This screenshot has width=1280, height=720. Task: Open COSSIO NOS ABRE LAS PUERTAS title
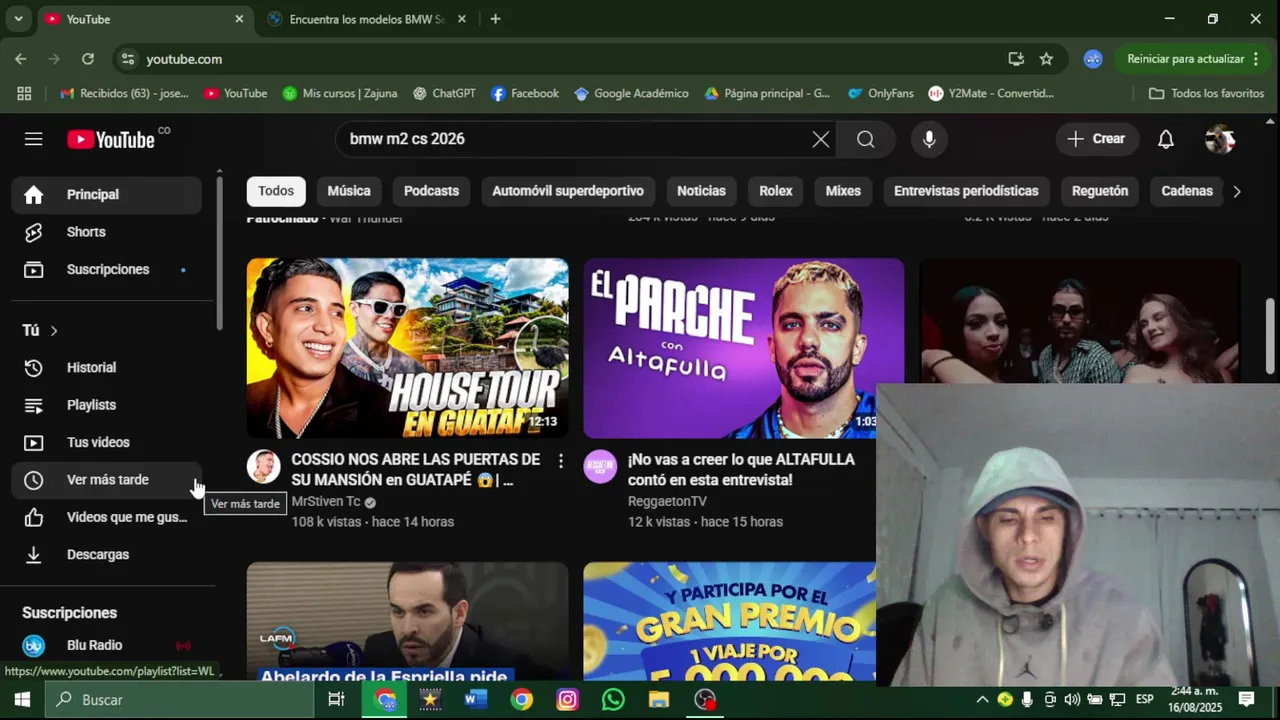[x=416, y=470]
